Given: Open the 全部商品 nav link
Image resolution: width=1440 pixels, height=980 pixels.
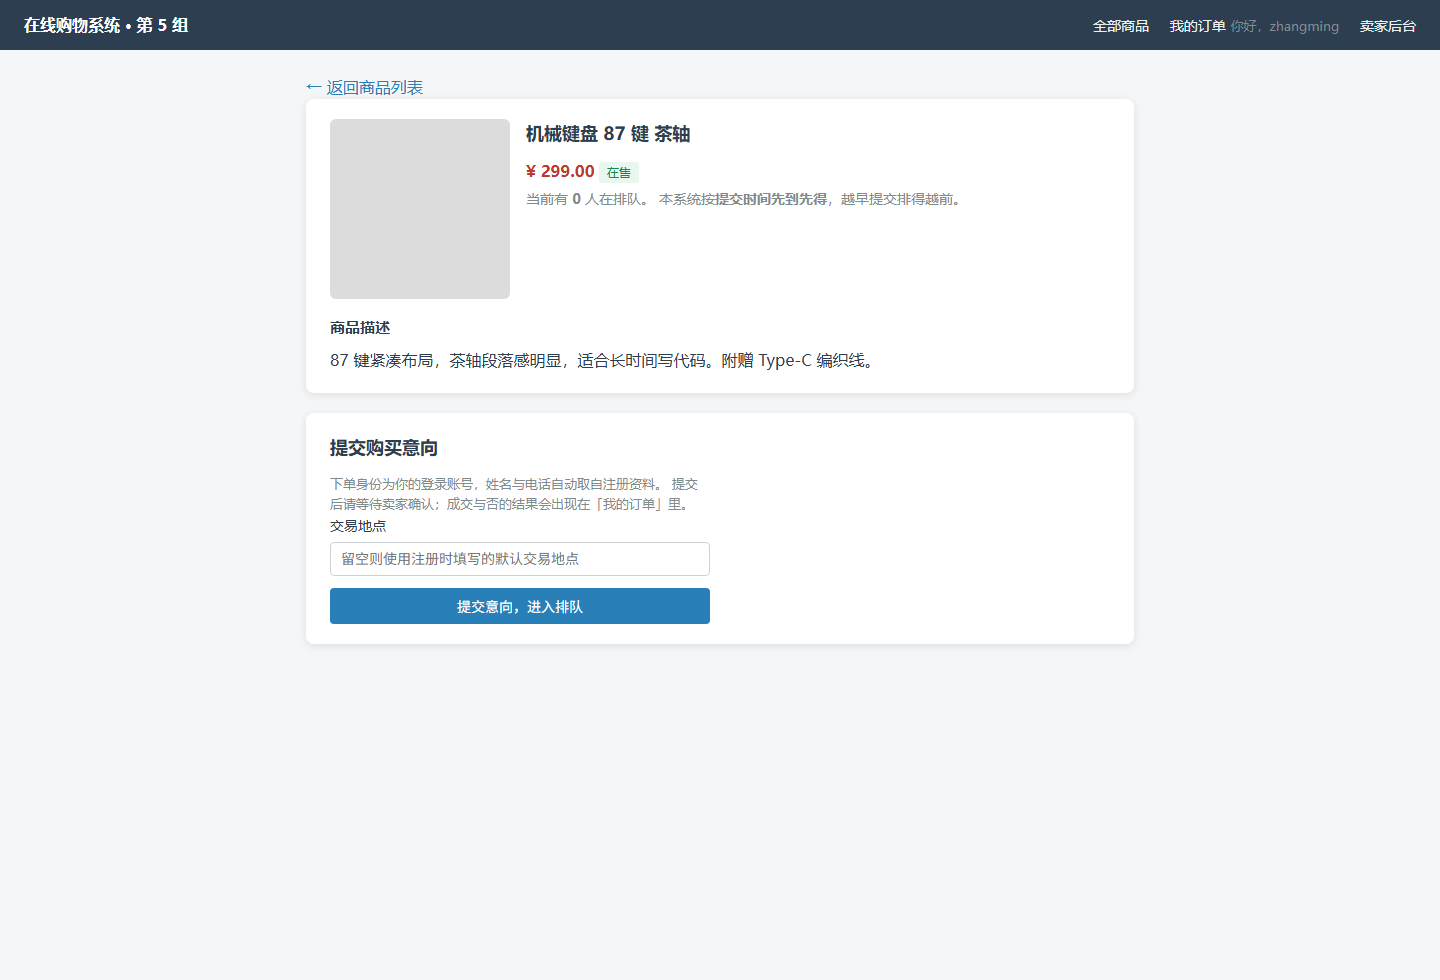Looking at the screenshot, I should [x=1120, y=26].
